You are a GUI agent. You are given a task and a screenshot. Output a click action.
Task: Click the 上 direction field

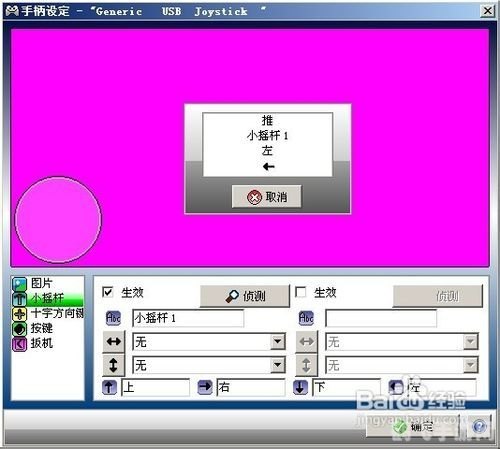(x=156, y=387)
